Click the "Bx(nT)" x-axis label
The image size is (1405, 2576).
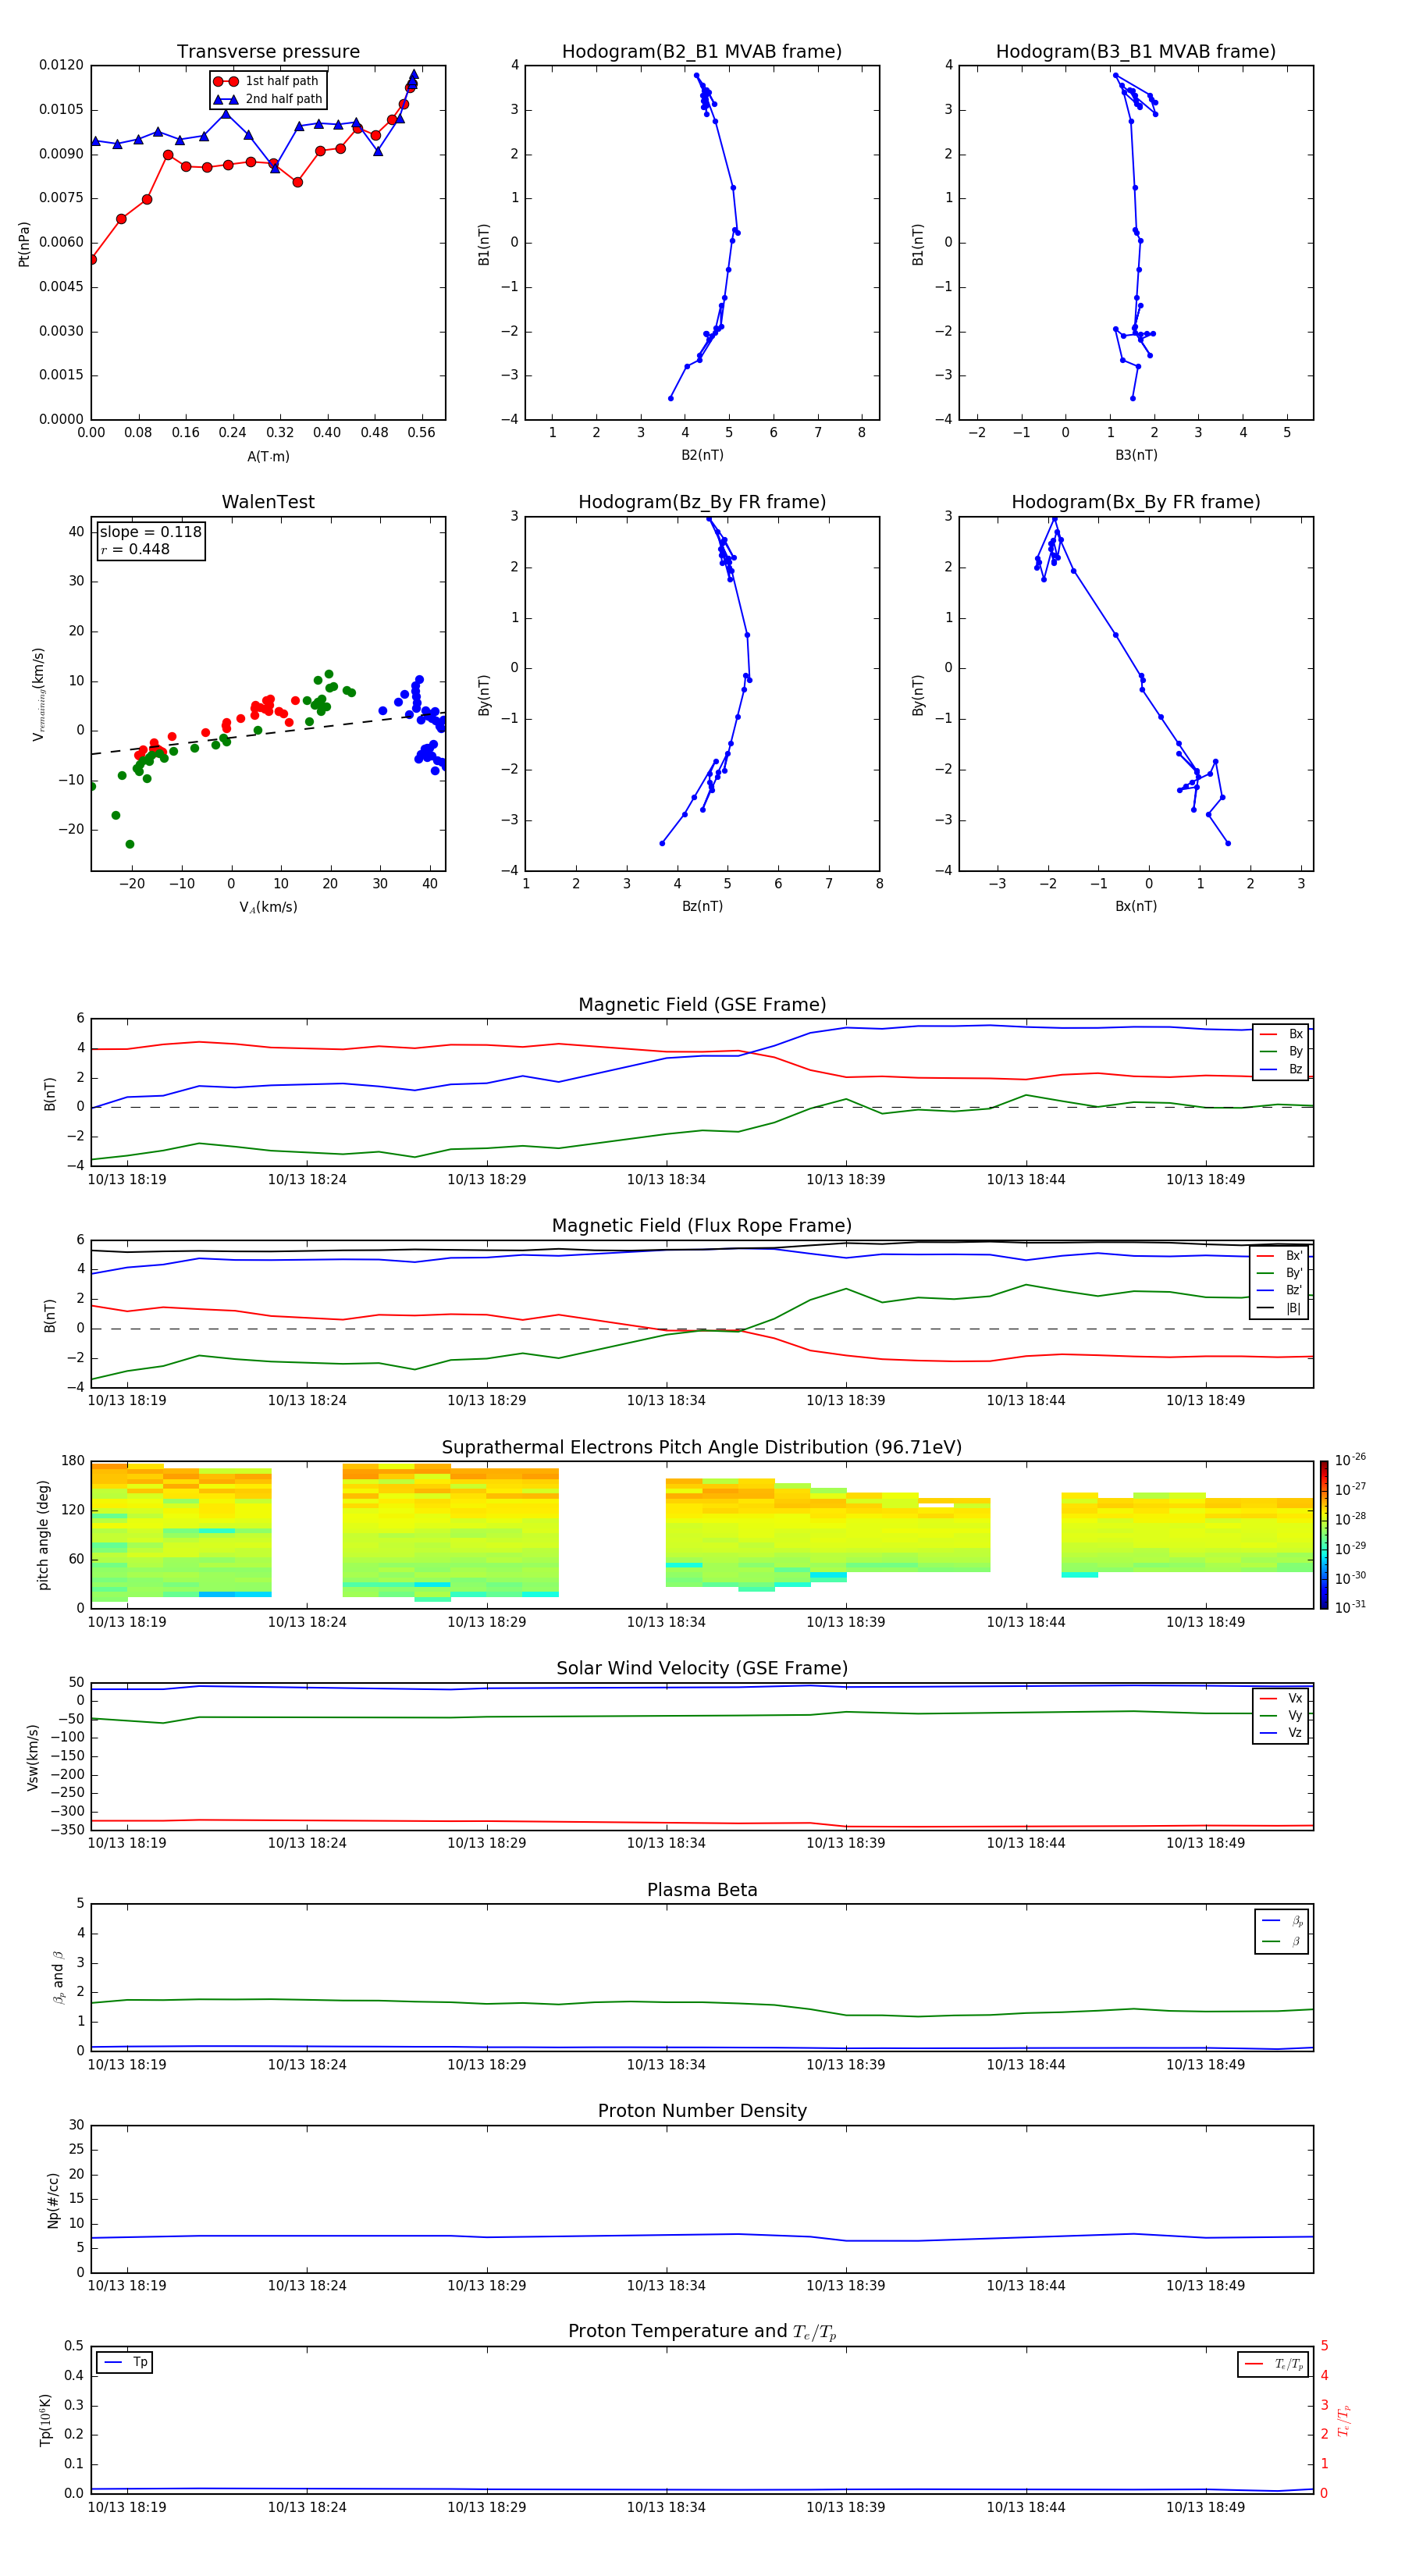coord(1136,907)
